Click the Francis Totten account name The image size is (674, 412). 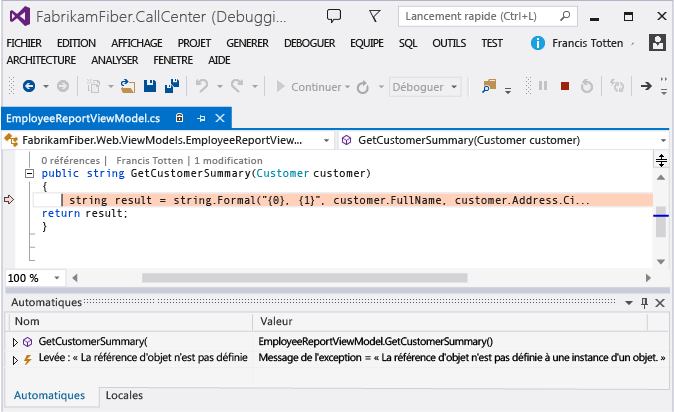(588, 43)
